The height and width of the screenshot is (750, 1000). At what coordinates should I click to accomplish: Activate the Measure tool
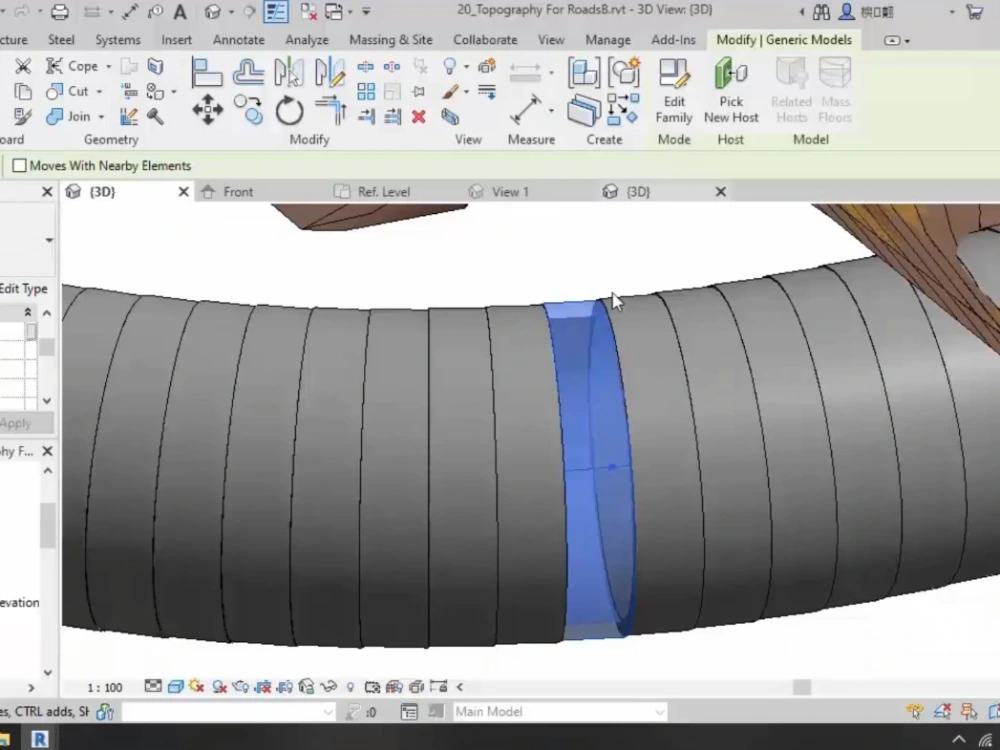click(527, 108)
